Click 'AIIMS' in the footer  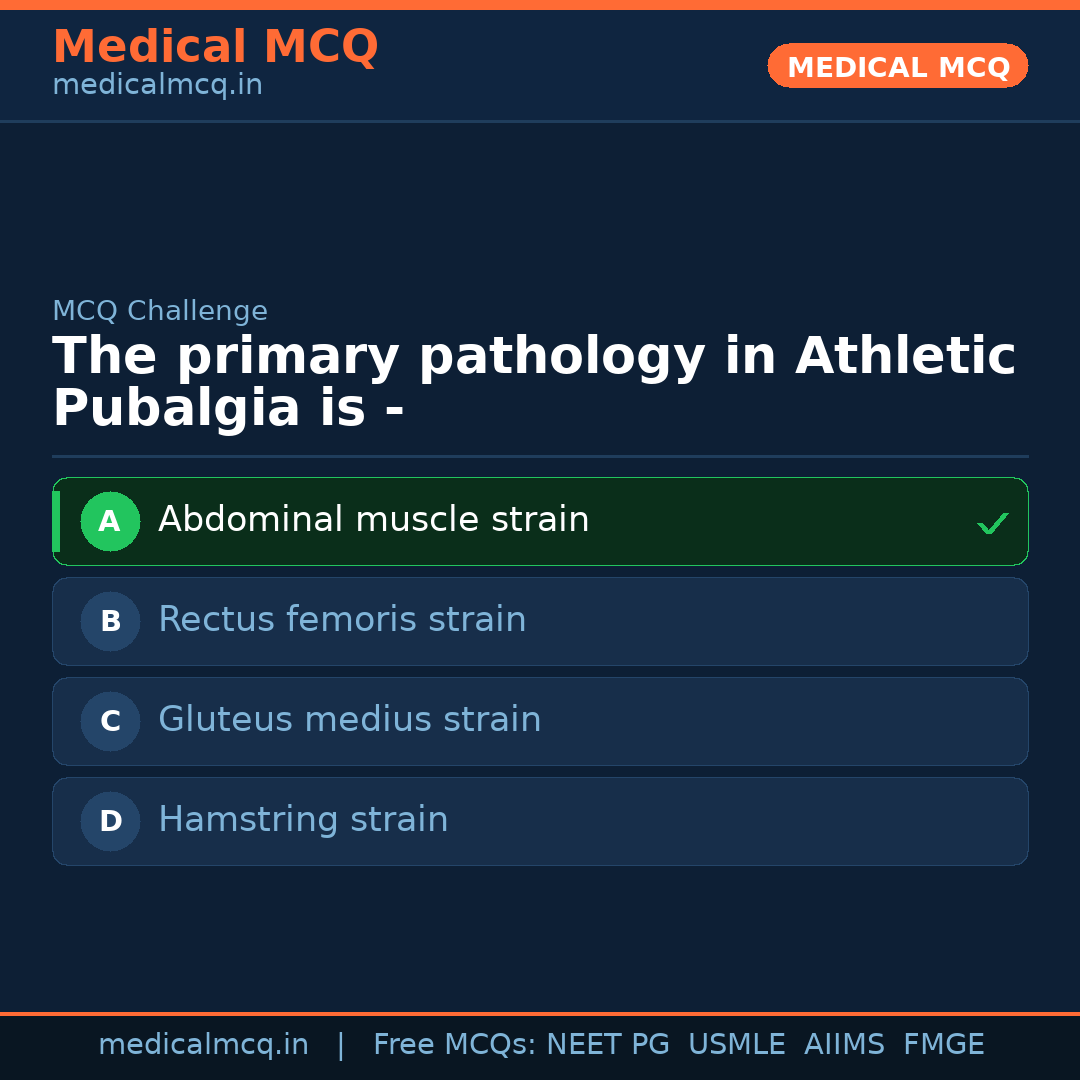[844, 1045]
